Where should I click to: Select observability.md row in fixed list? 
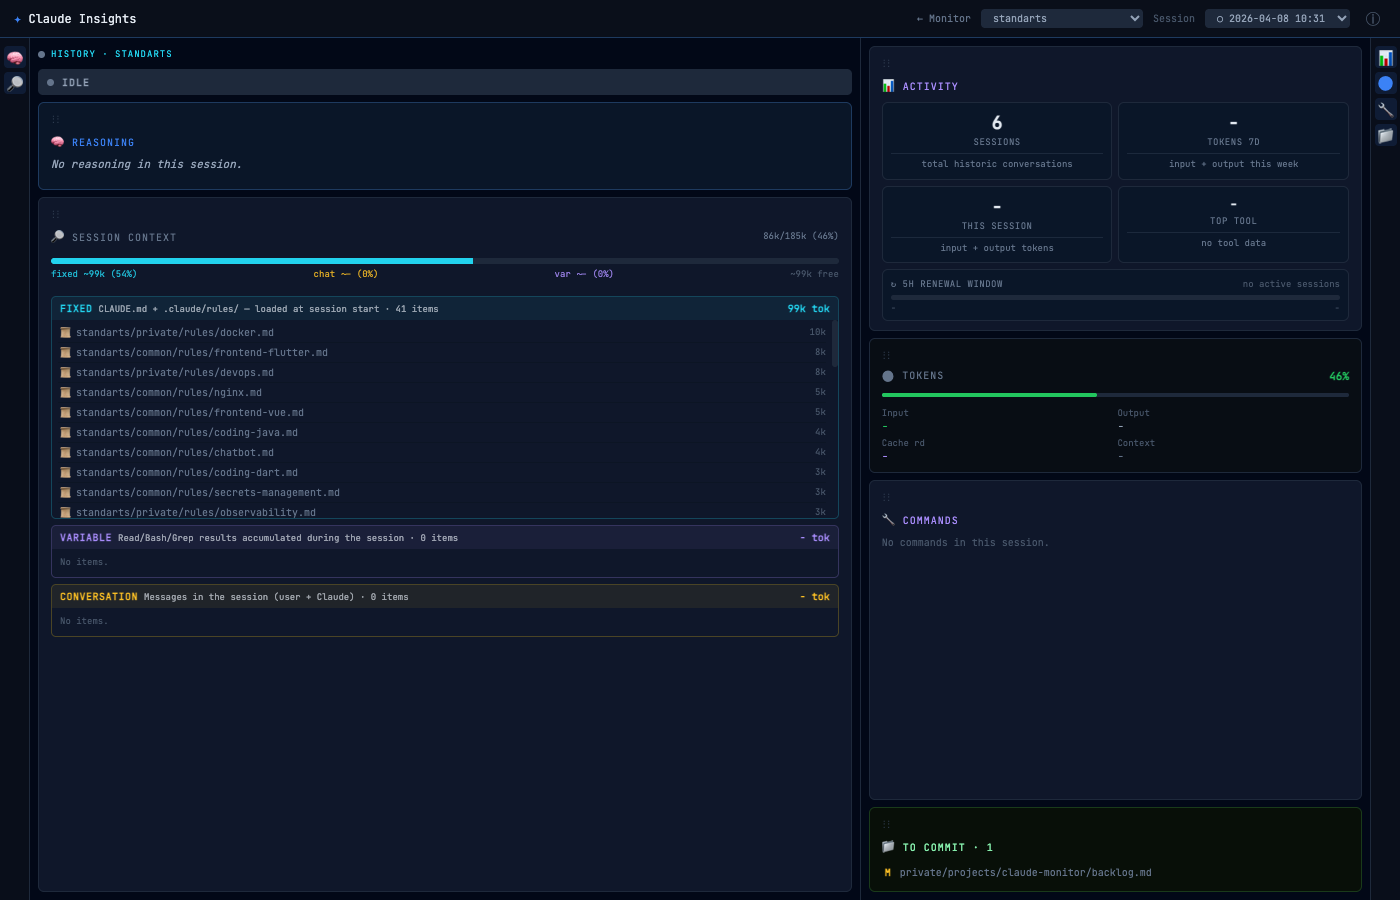coord(442,512)
